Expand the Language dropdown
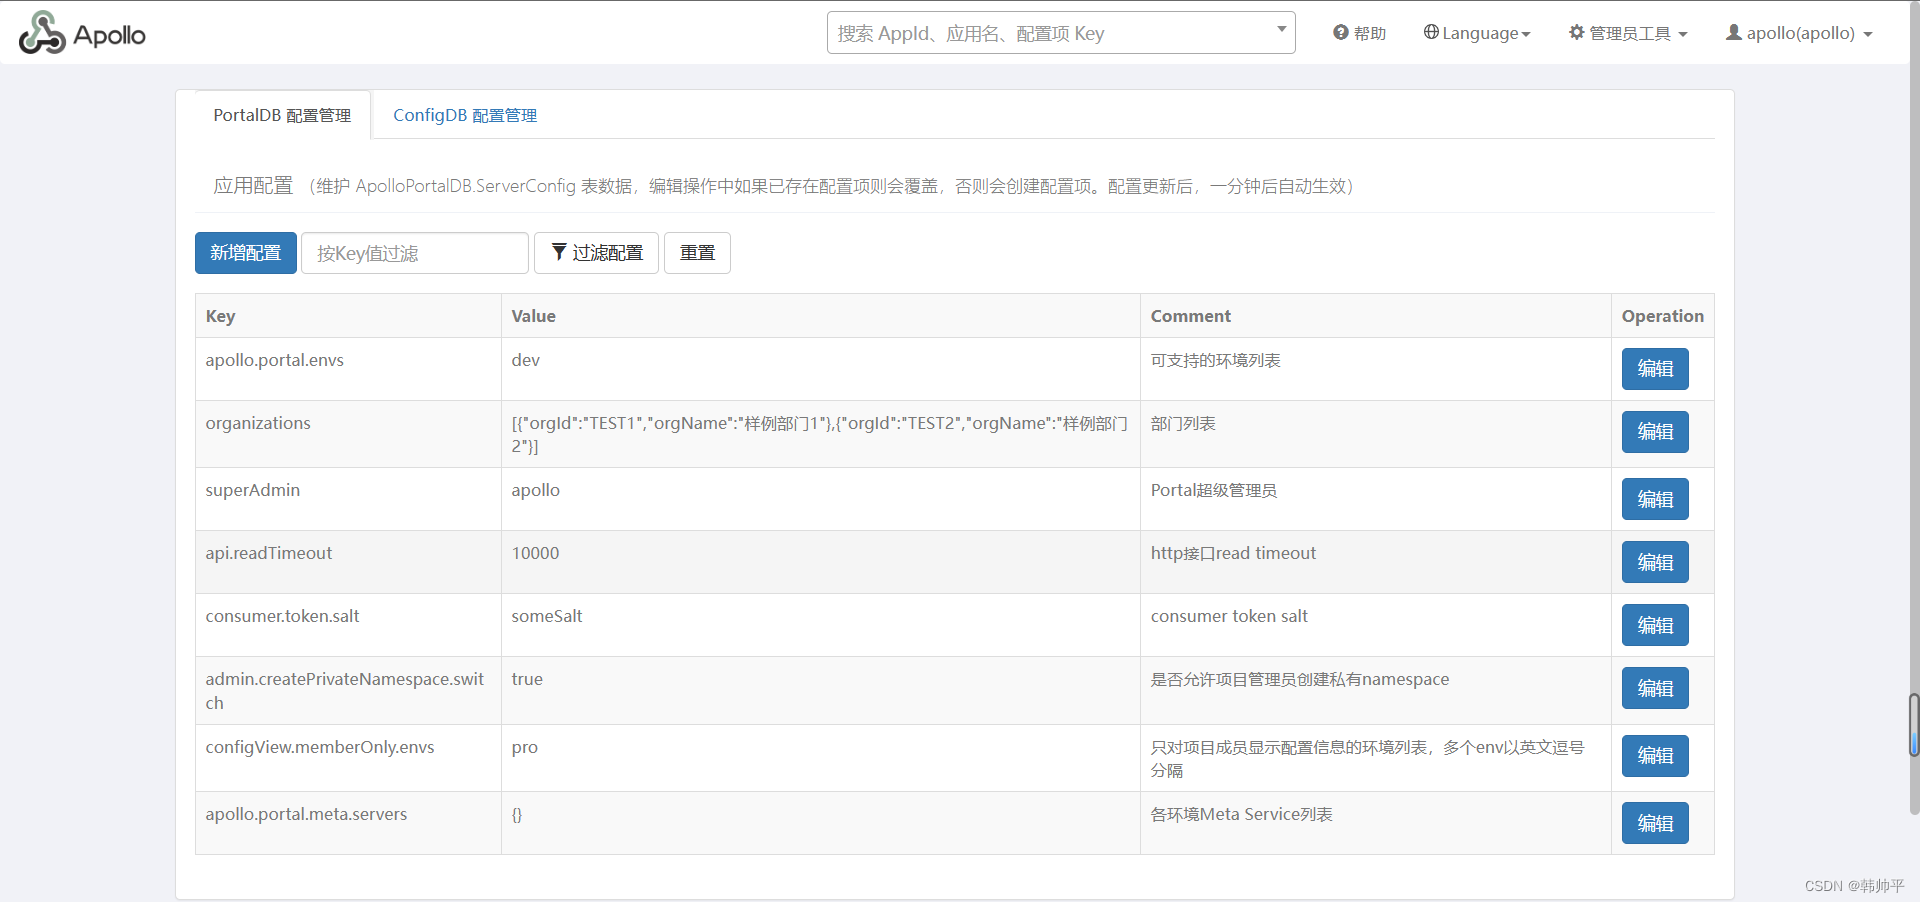Image resolution: width=1920 pixels, height=902 pixels. point(1486,32)
